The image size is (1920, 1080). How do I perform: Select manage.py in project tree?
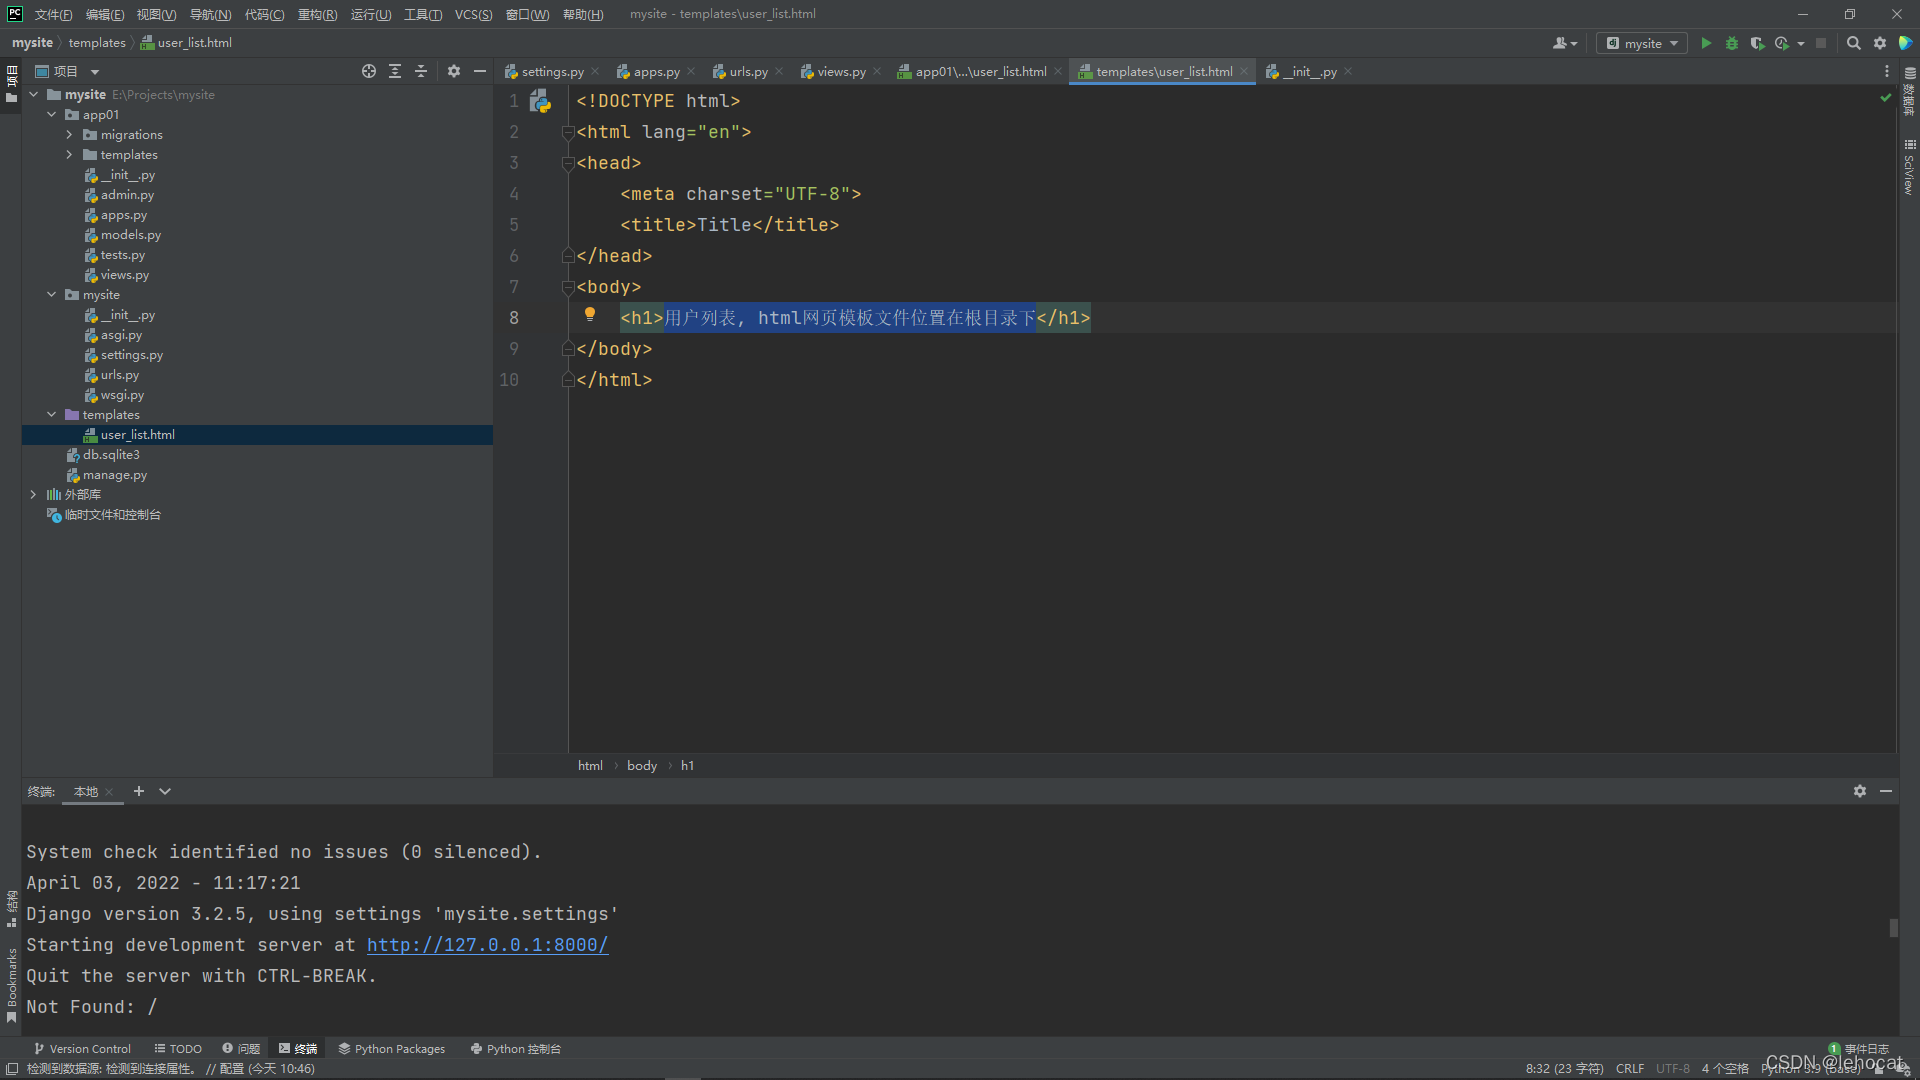114,475
